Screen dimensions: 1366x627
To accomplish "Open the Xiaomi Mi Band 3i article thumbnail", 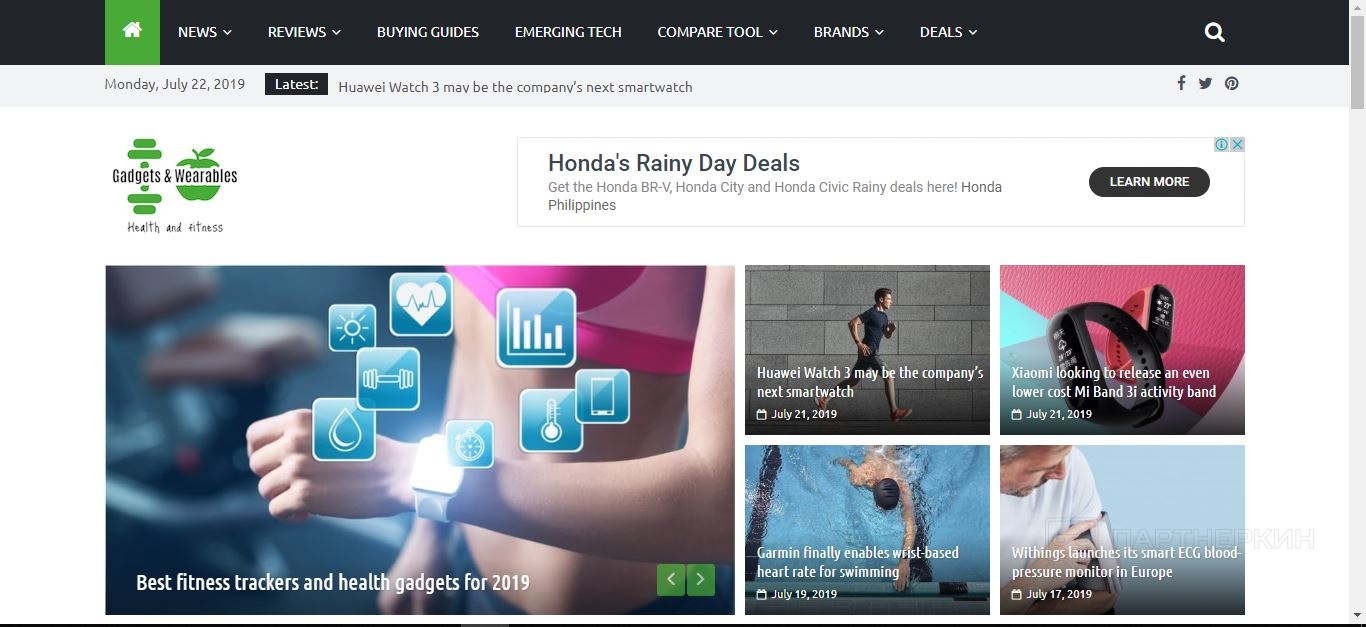I will (x=1122, y=350).
